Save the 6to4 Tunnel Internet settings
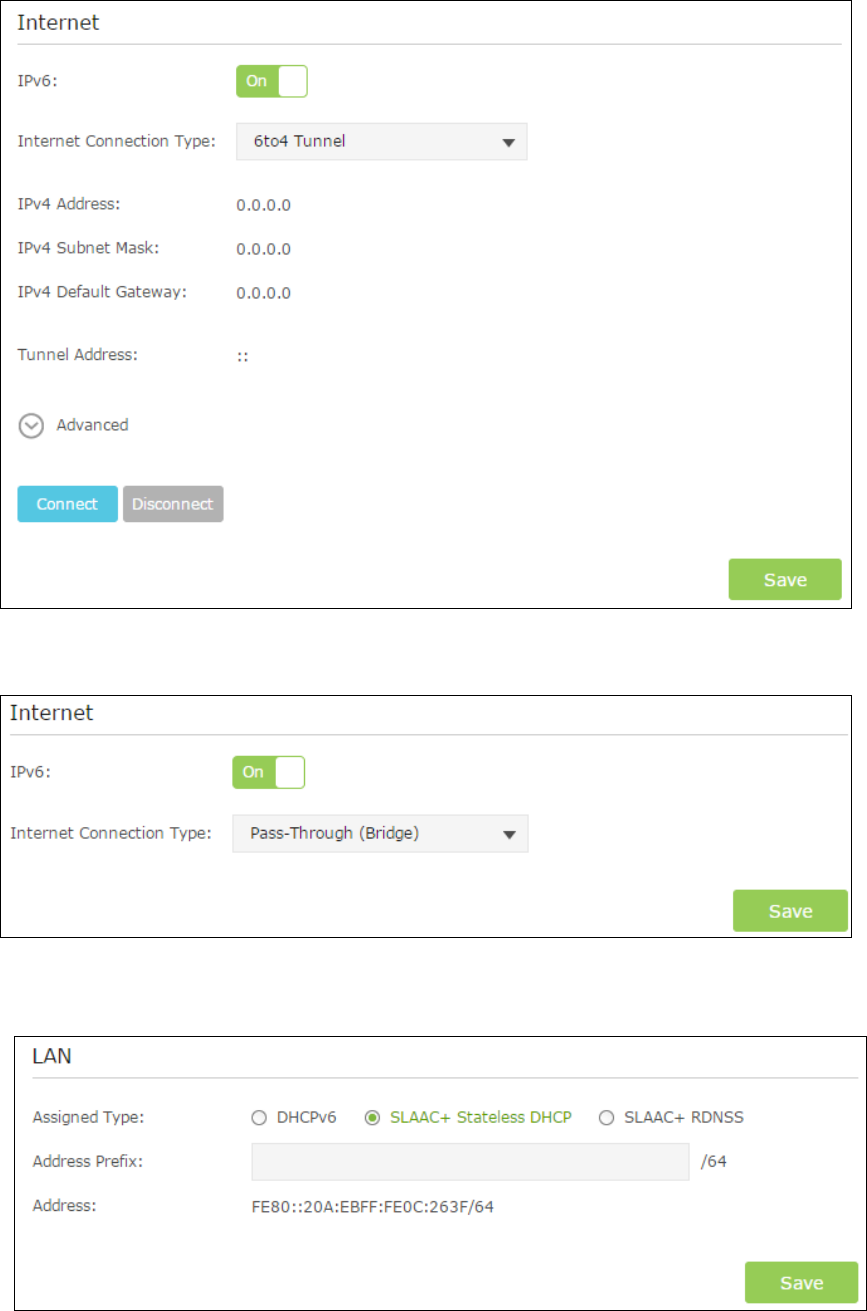Screen dimensions: 867x1311 (x=785, y=579)
